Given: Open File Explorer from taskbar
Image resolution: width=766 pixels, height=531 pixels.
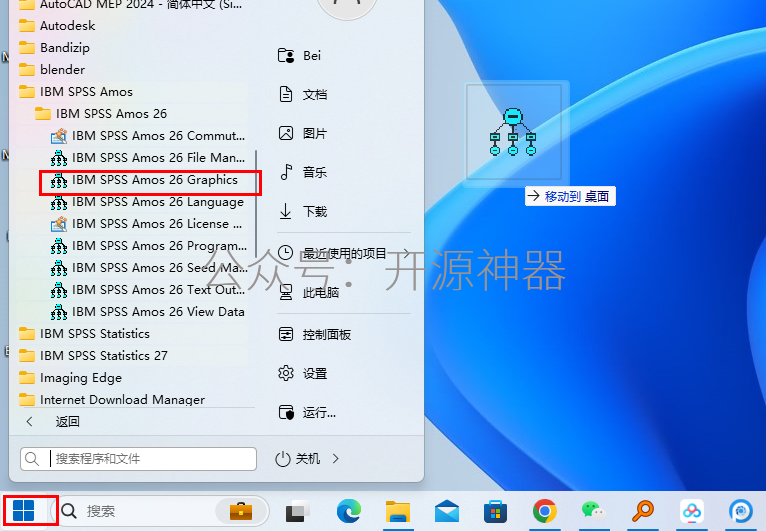Looking at the screenshot, I should (398, 511).
